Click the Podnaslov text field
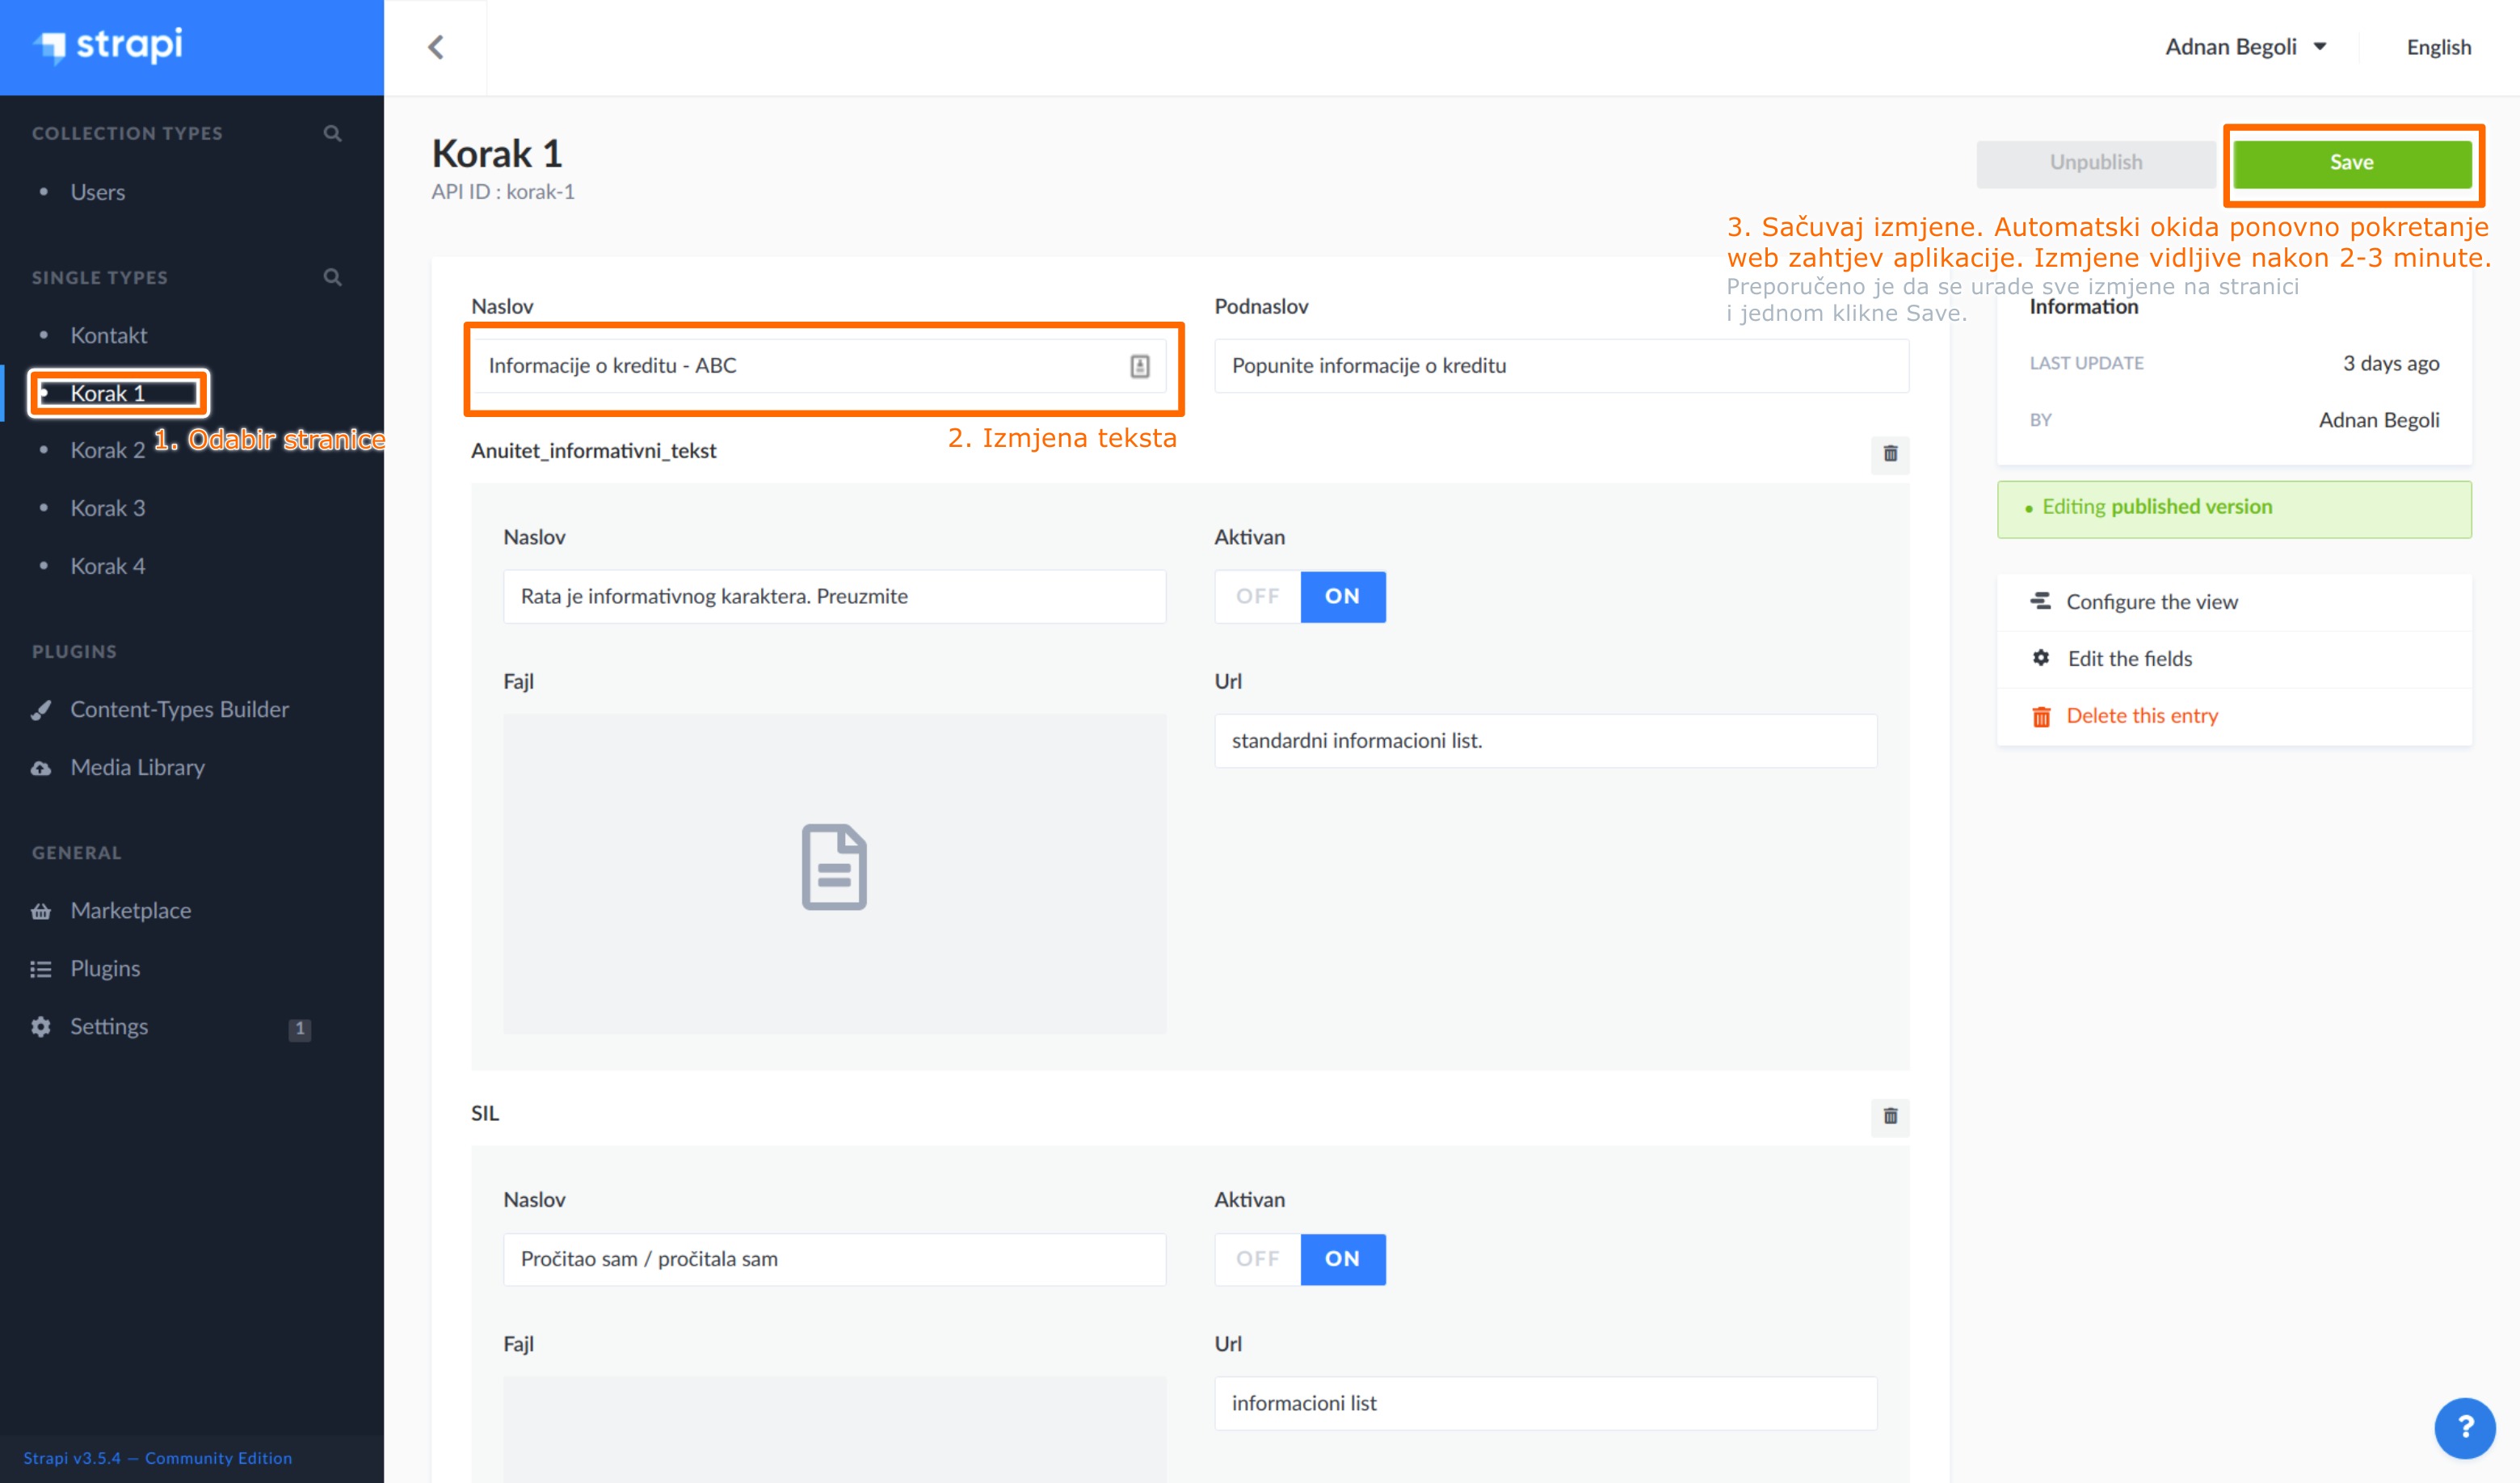 pos(1560,366)
